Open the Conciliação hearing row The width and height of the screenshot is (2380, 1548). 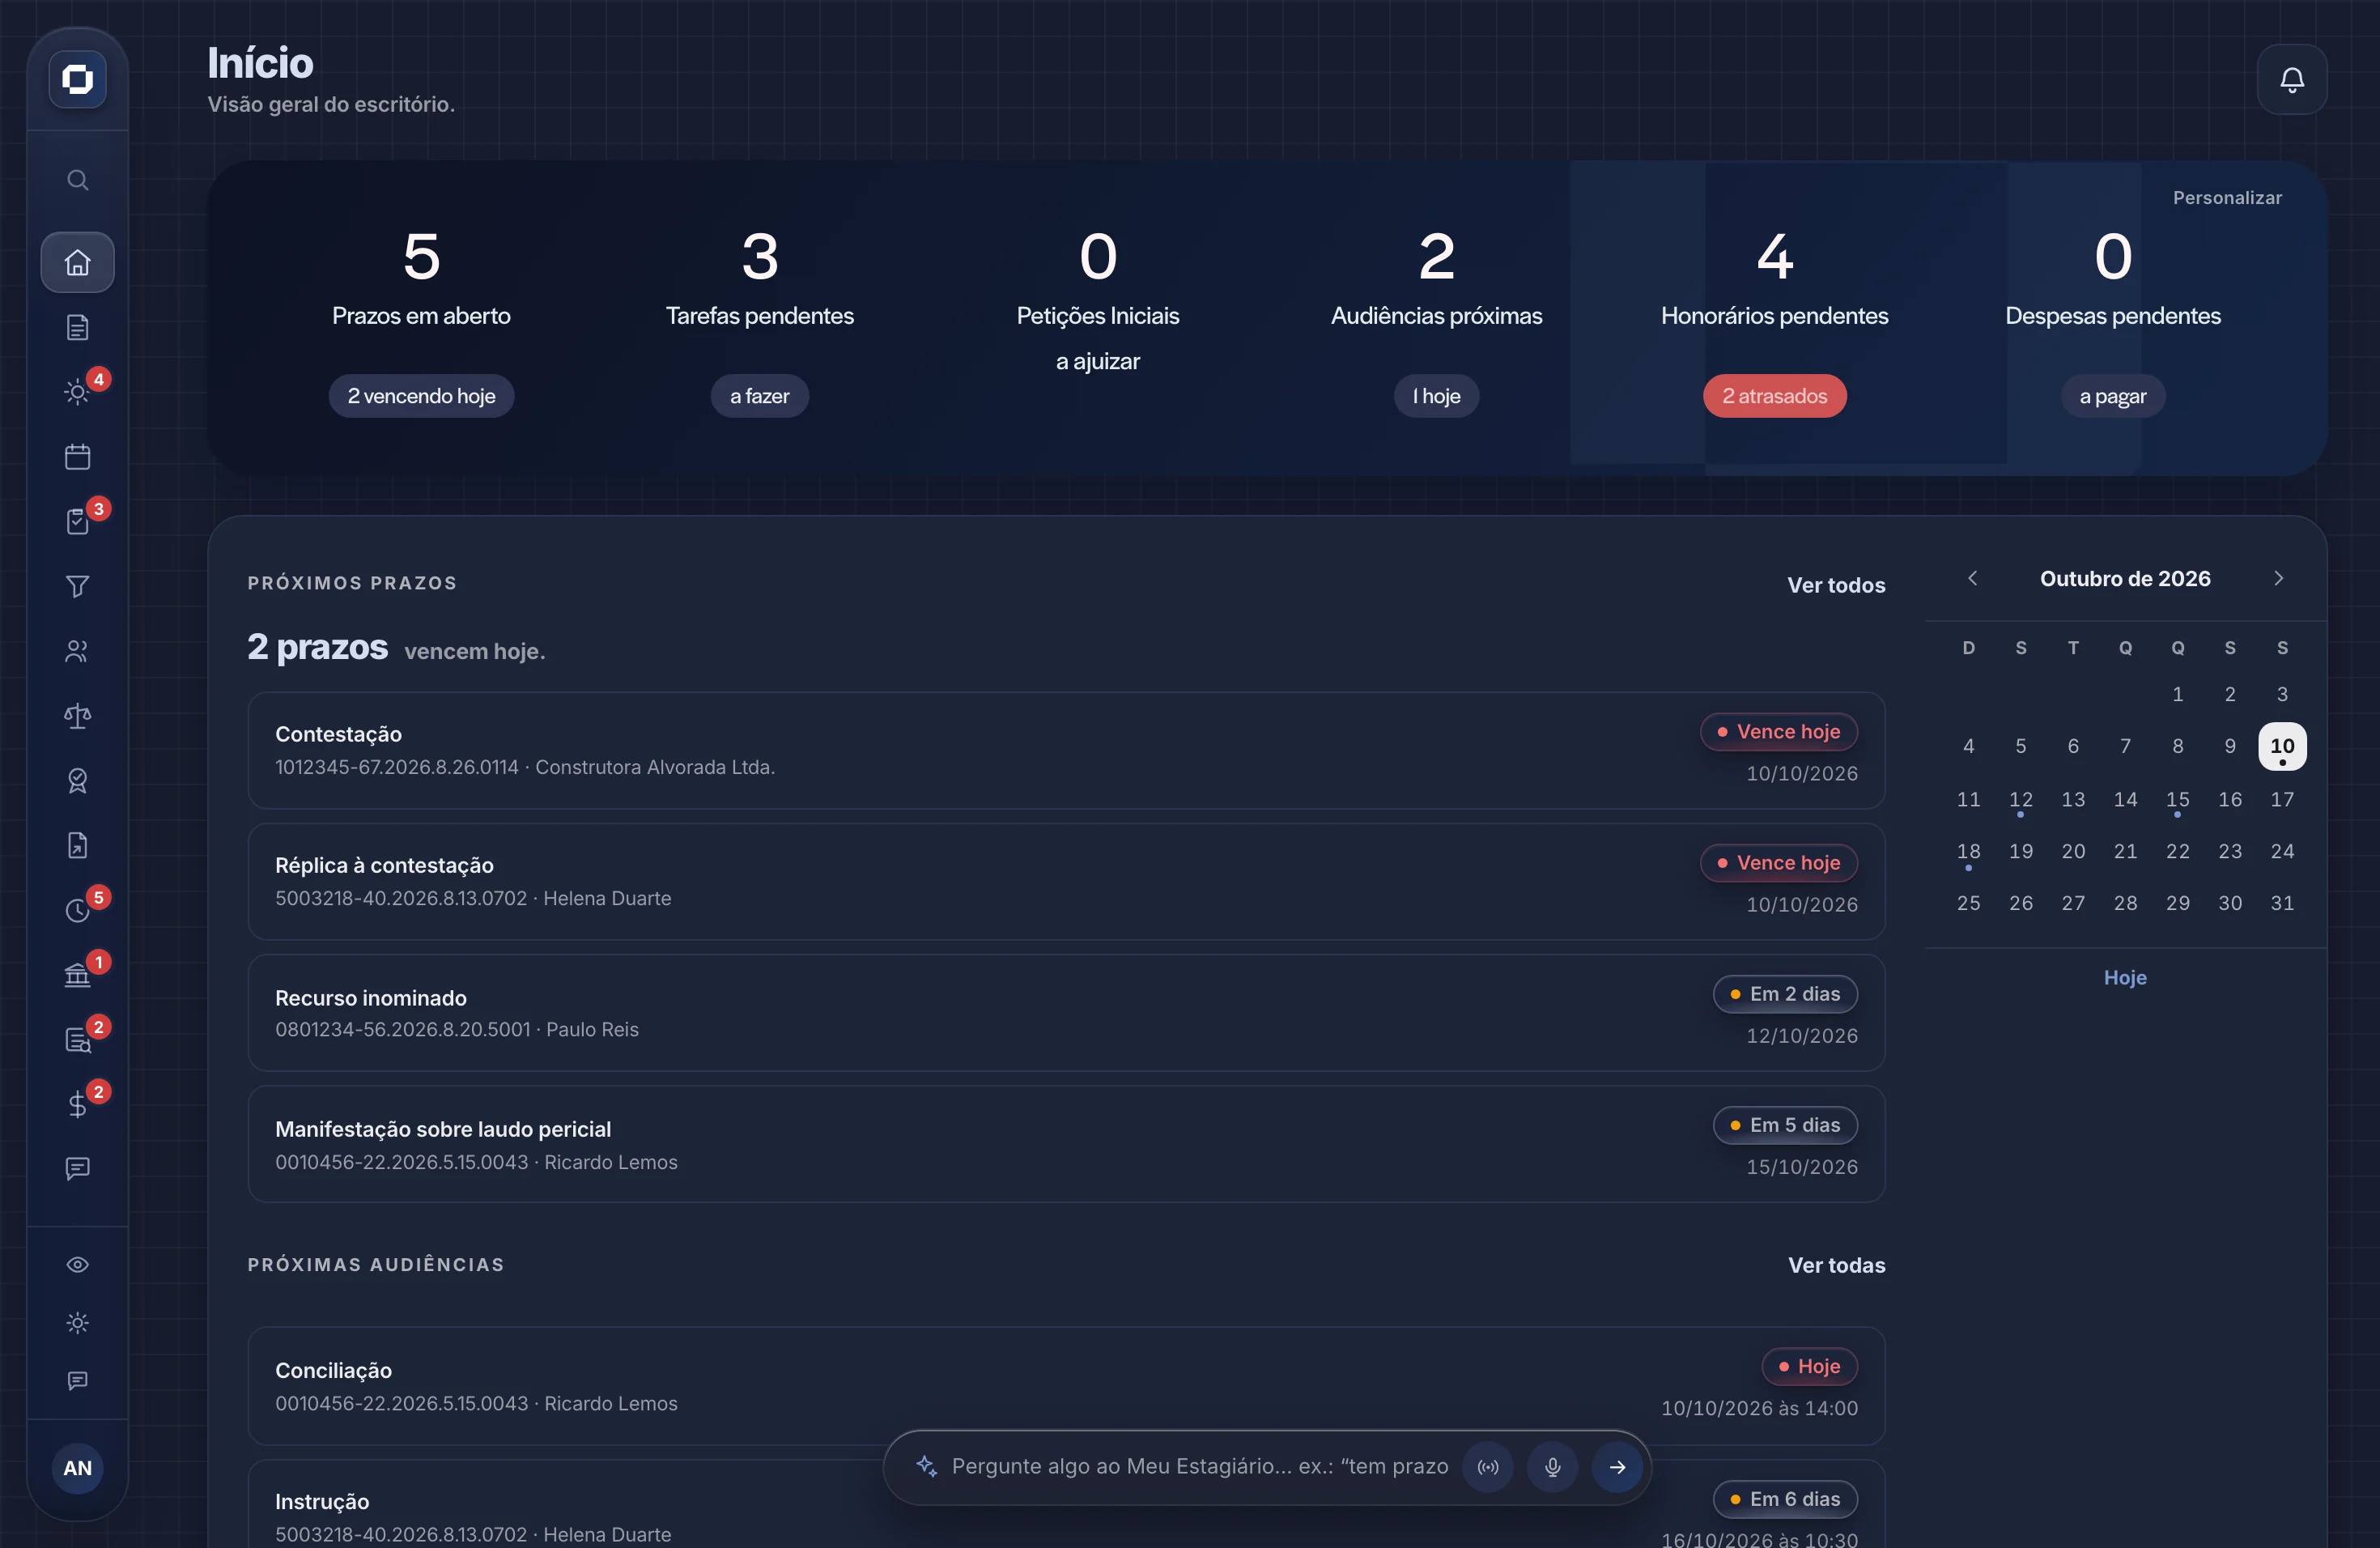[1066, 1385]
